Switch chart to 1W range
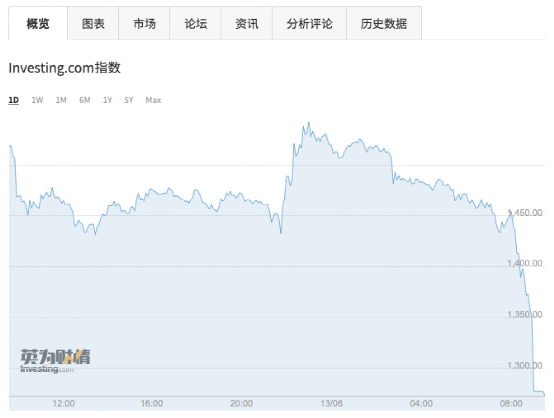The width and height of the screenshot is (554, 418). 37,100
